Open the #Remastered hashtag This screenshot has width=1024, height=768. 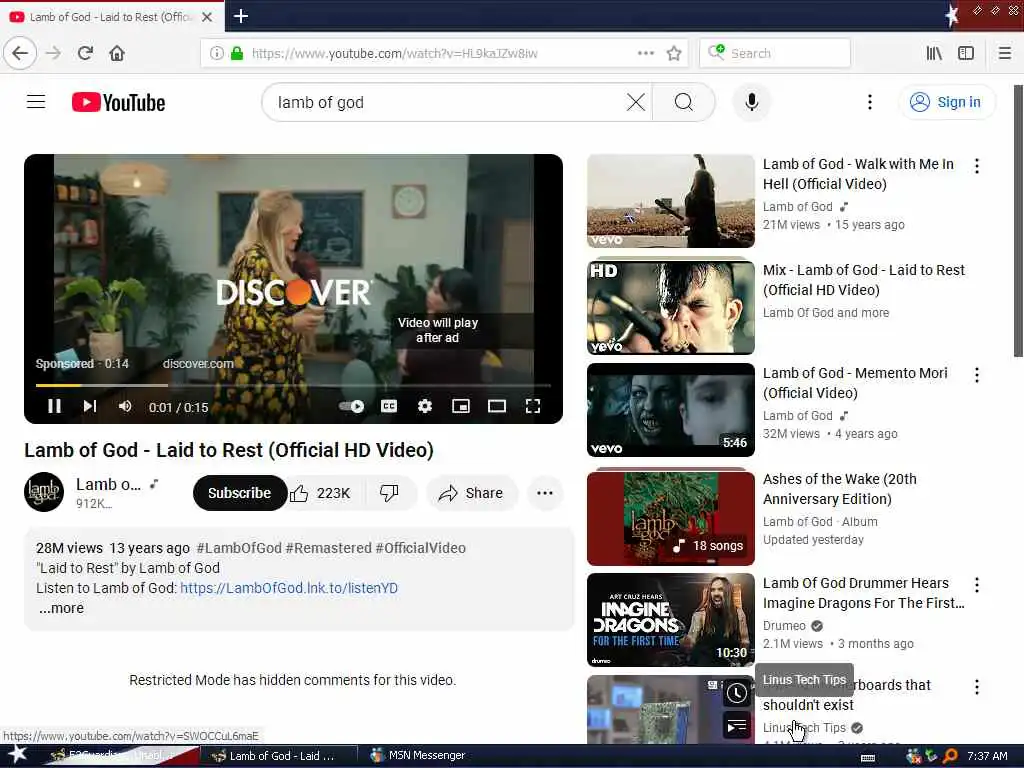coord(328,548)
